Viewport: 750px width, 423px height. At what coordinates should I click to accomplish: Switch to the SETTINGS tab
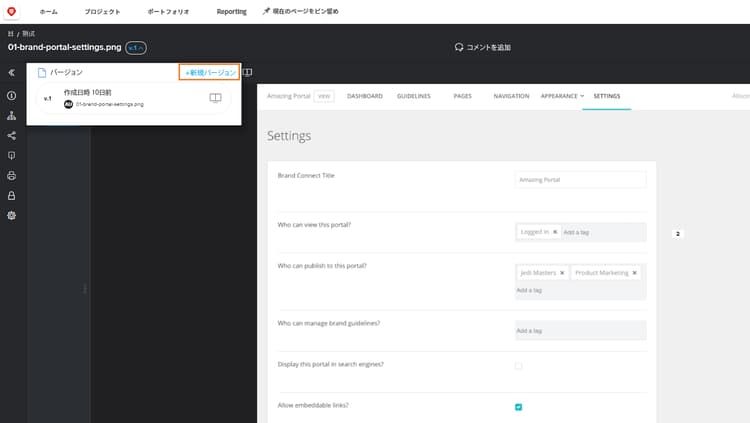[607, 96]
